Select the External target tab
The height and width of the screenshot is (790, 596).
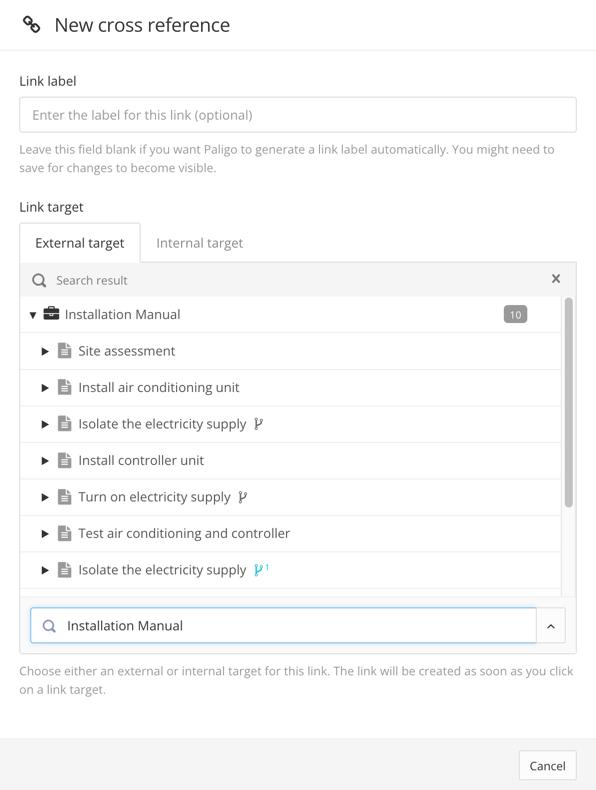[80, 243]
